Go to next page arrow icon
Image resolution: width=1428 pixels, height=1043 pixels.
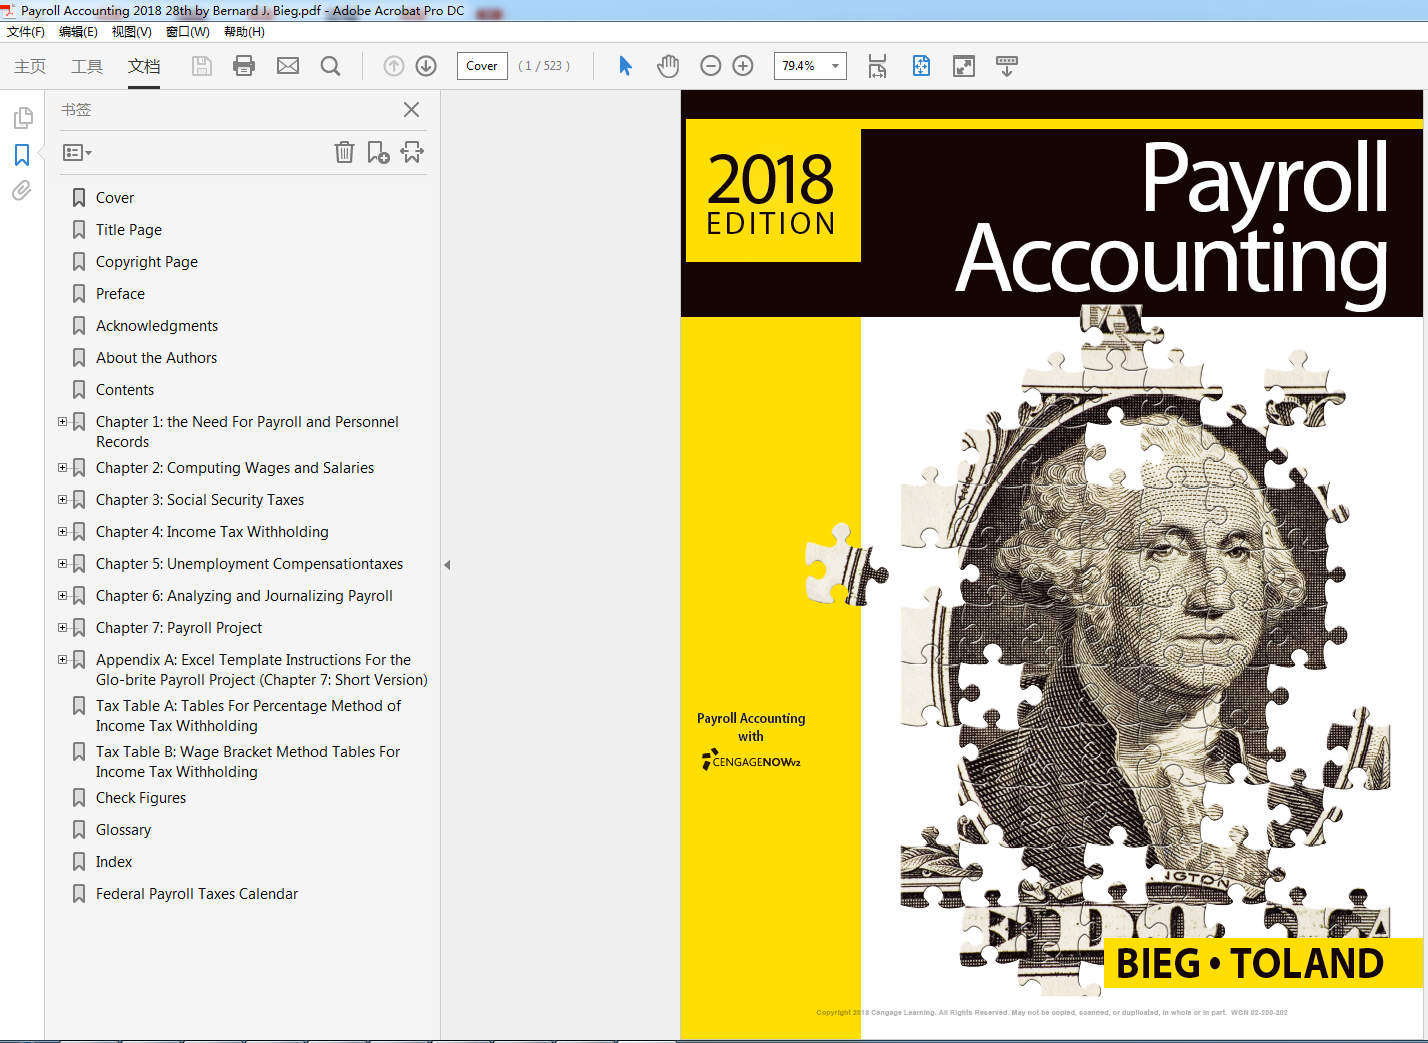coord(426,66)
